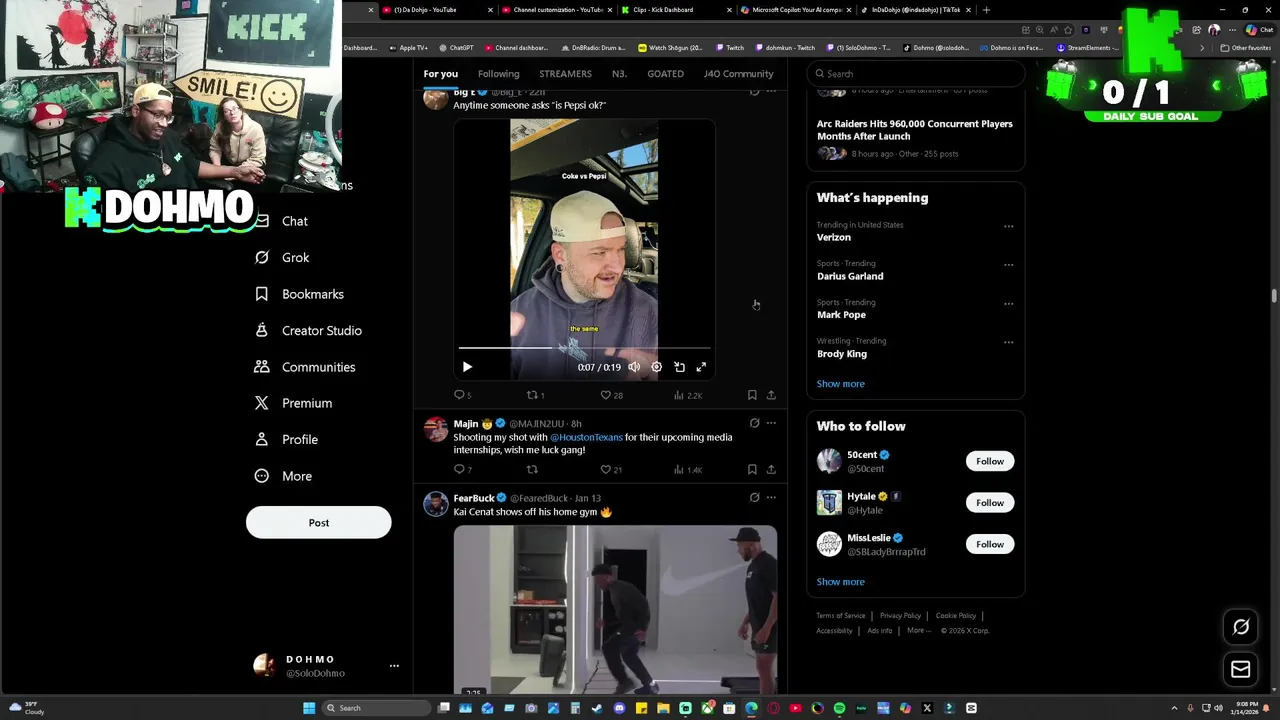
Task: Open Communities in the sidebar
Action: 305,367
